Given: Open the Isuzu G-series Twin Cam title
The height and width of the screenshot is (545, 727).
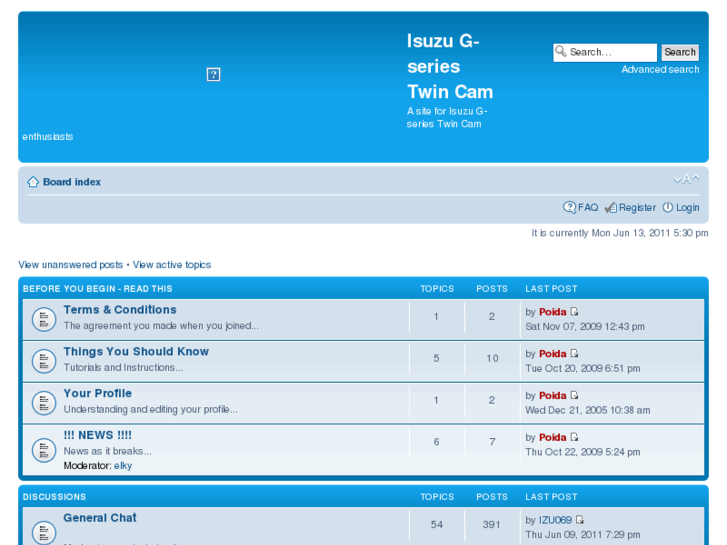Looking at the screenshot, I should click(450, 66).
